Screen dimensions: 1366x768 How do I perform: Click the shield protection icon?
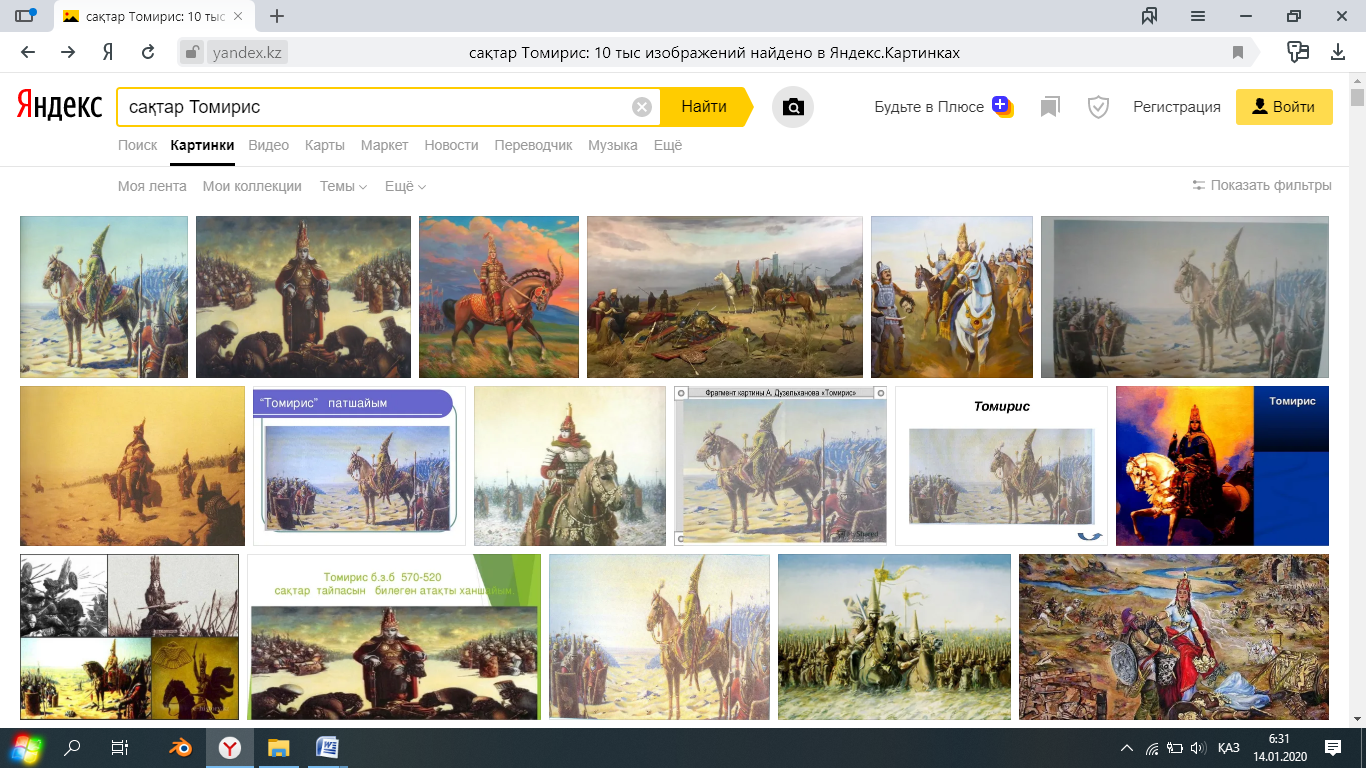(1098, 107)
